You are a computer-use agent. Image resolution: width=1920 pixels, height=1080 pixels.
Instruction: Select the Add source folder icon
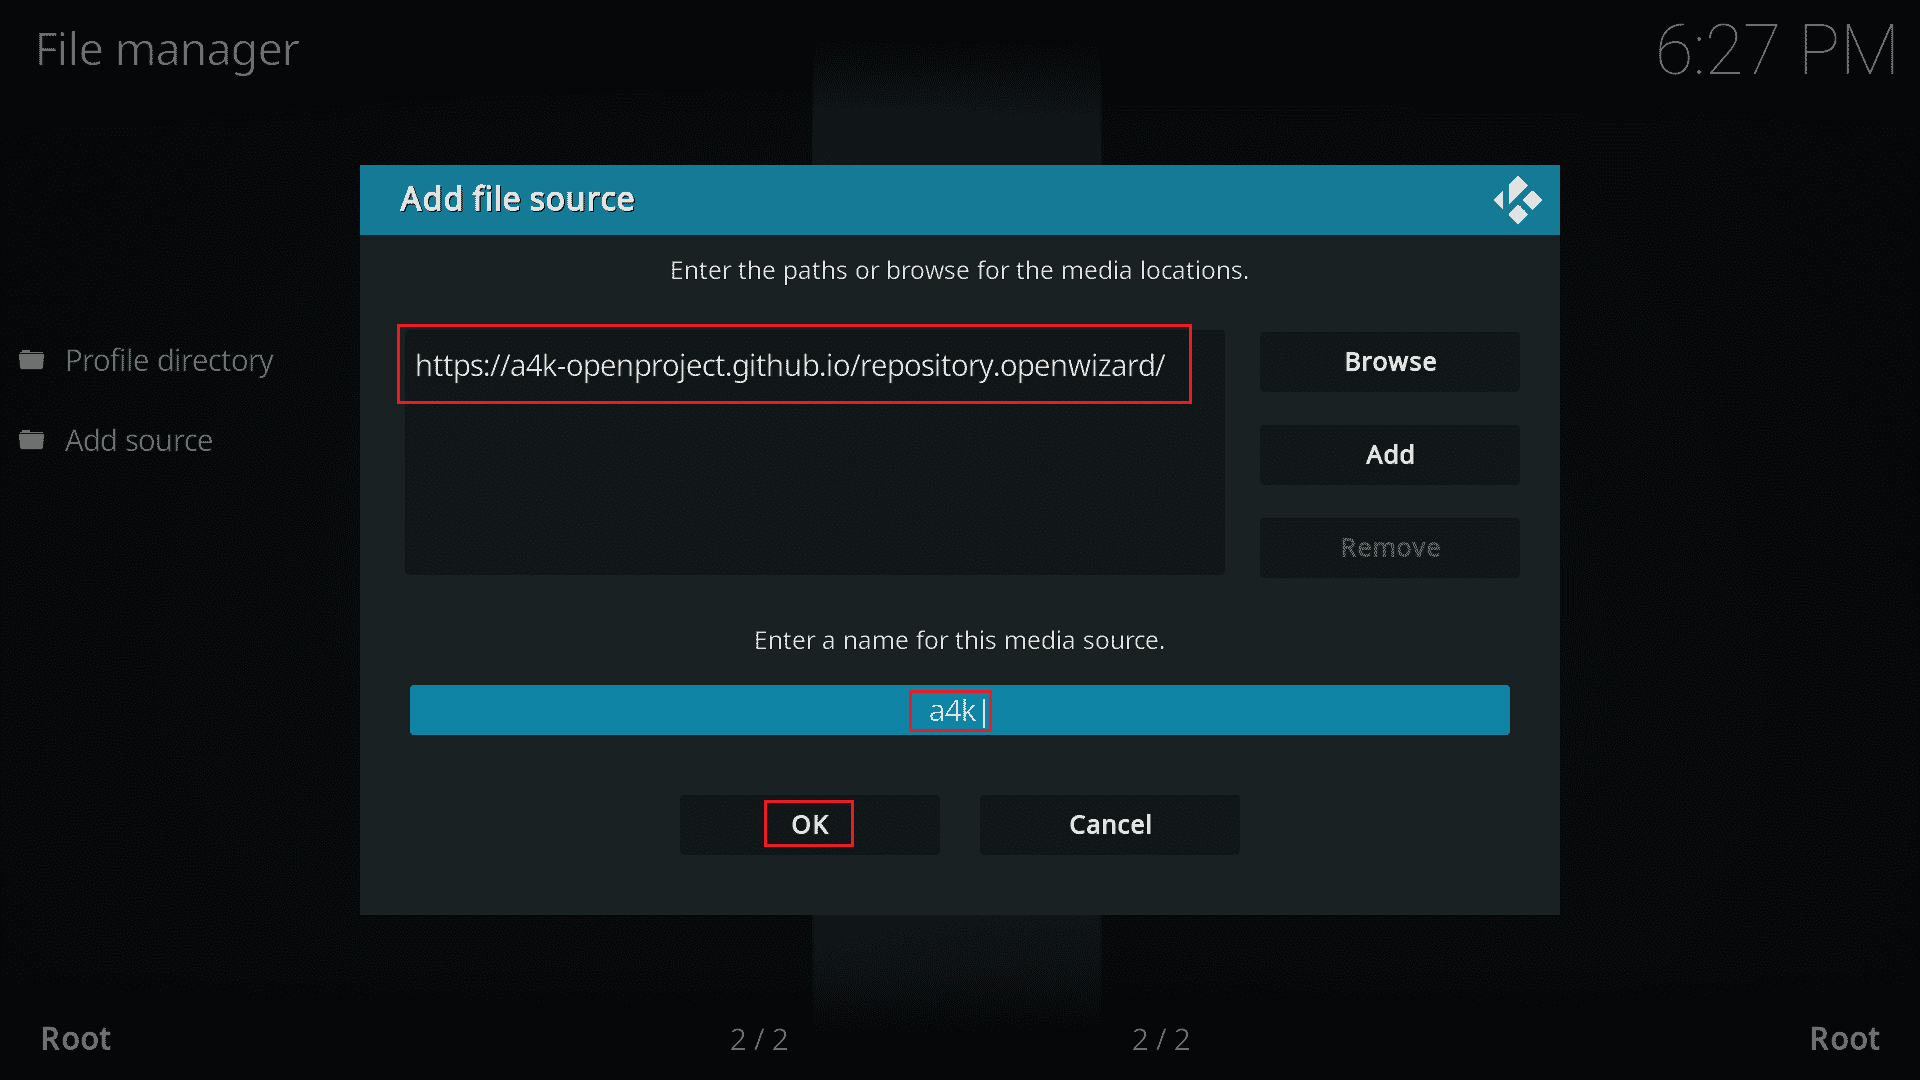pyautogui.click(x=38, y=439)
